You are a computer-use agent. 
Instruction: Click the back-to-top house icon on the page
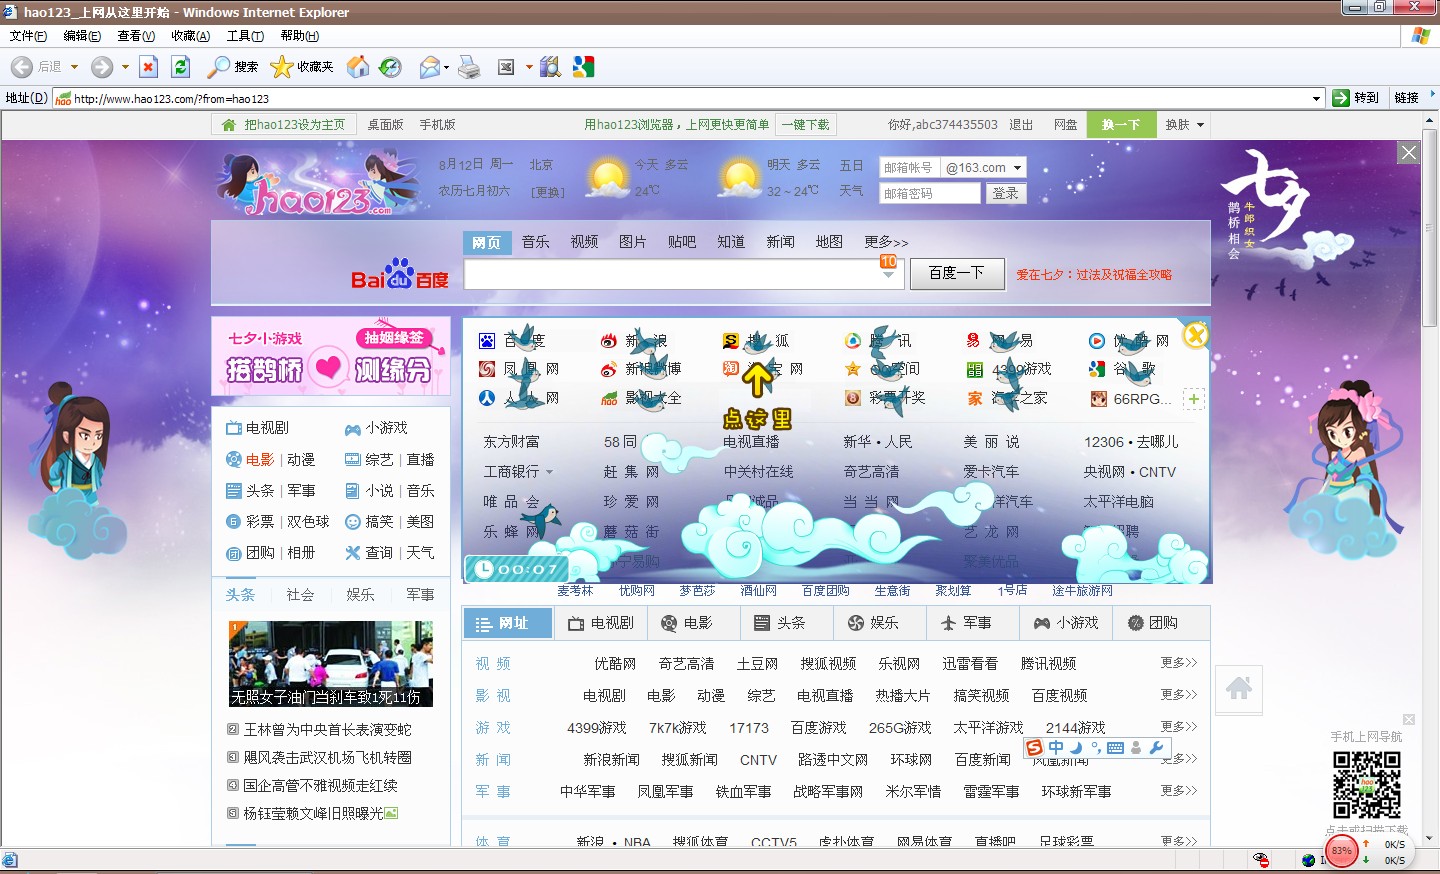[x=1239, y=688]
